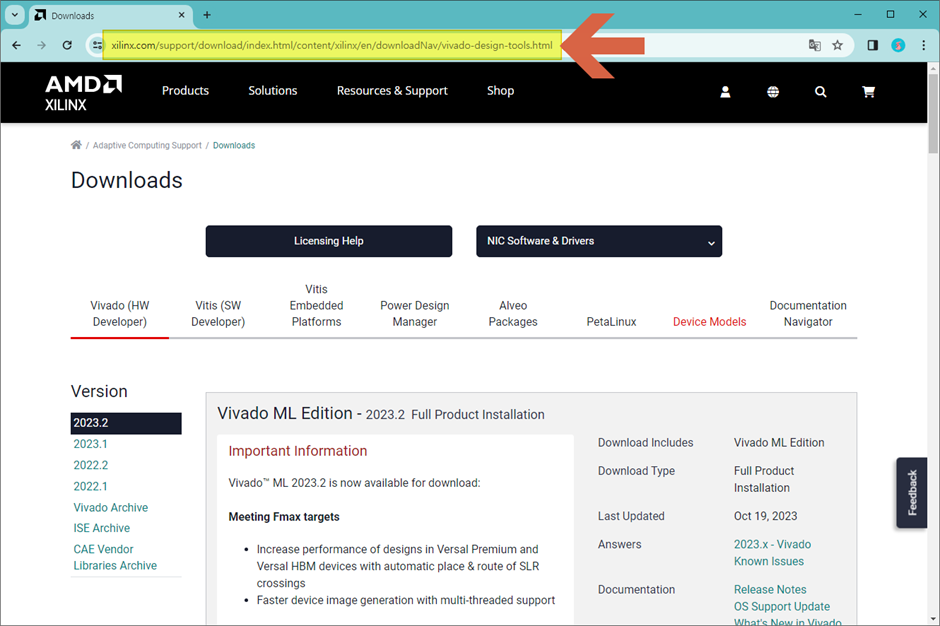Select Vitis Embedded Platforms tab
Viewport: 940px width, 626px height.
click(317, 305)
